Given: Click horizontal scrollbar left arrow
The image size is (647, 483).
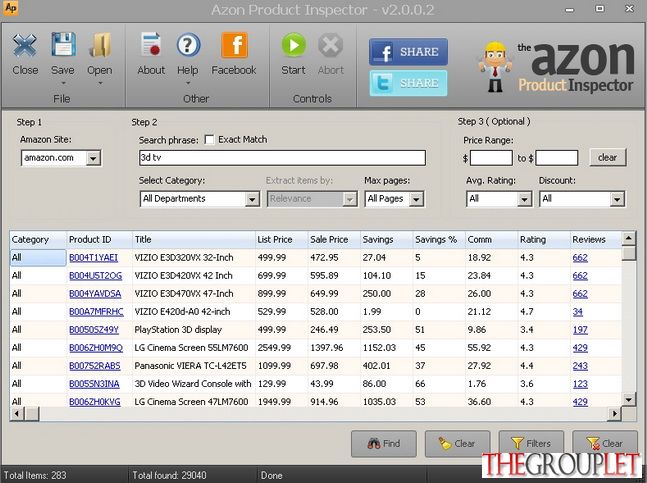Looking at the screenshot, I should (x=17, y=413).
